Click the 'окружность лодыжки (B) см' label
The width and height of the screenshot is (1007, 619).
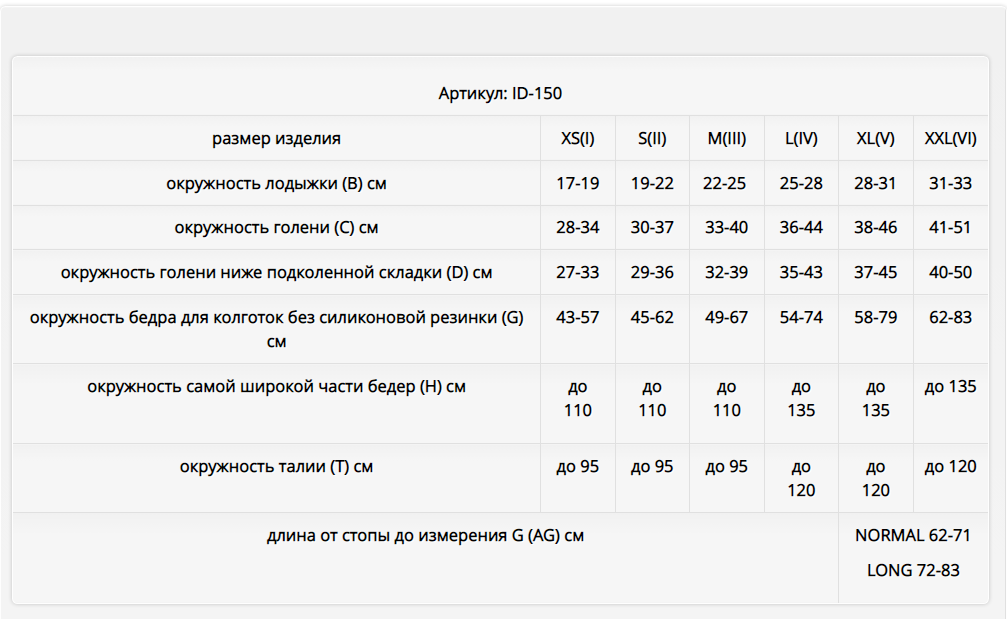(x=276, y=184)
